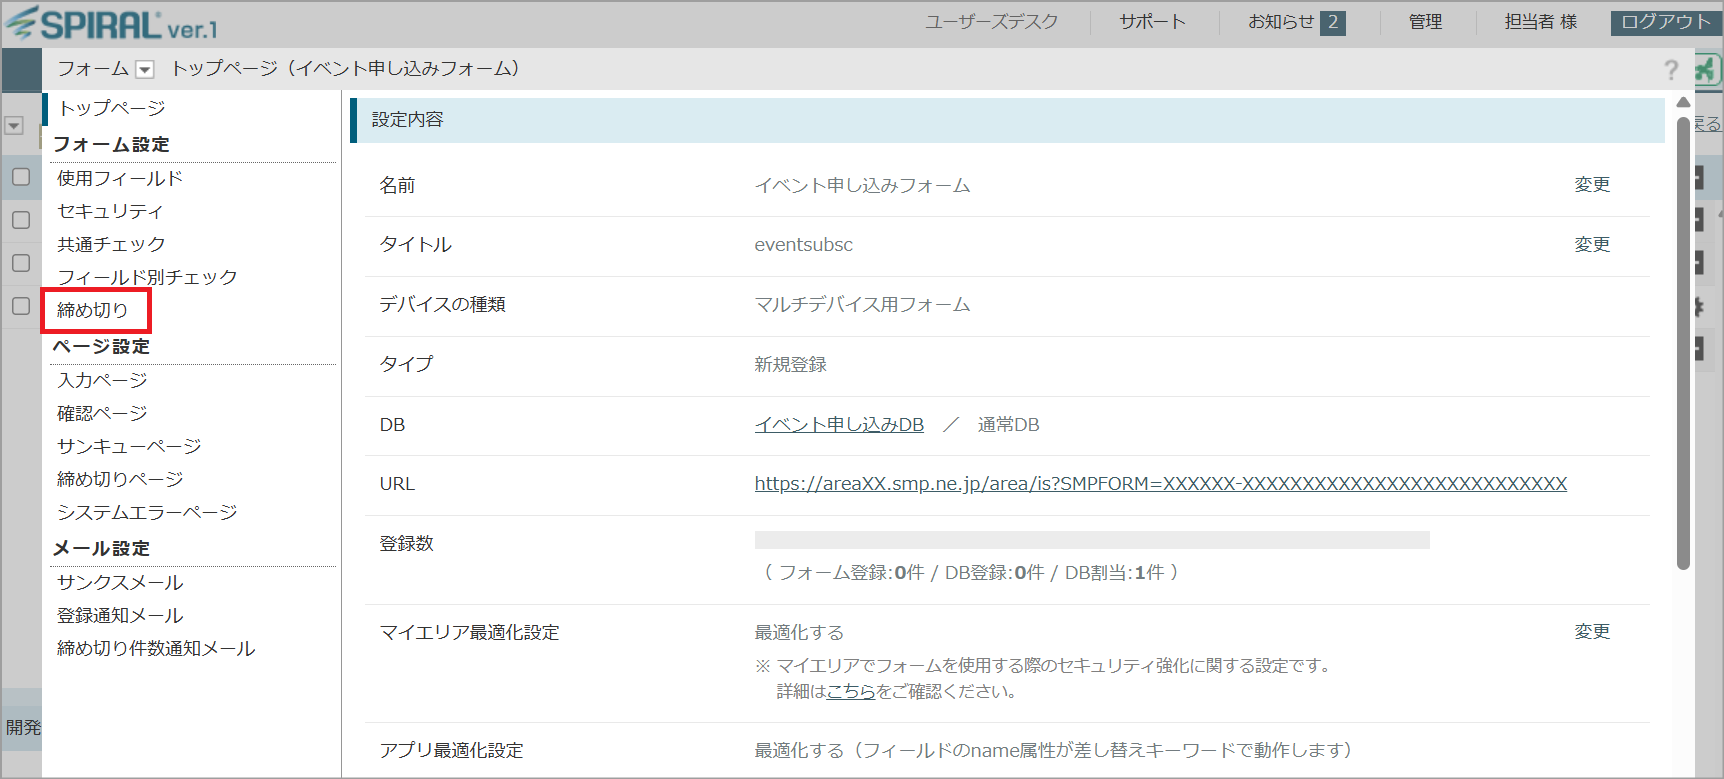Image resolution: width=1724 pixels, height=779 pixels.
Task: Expand the dropdown arrow above the checkboxes
Action: tap(14, 126)
